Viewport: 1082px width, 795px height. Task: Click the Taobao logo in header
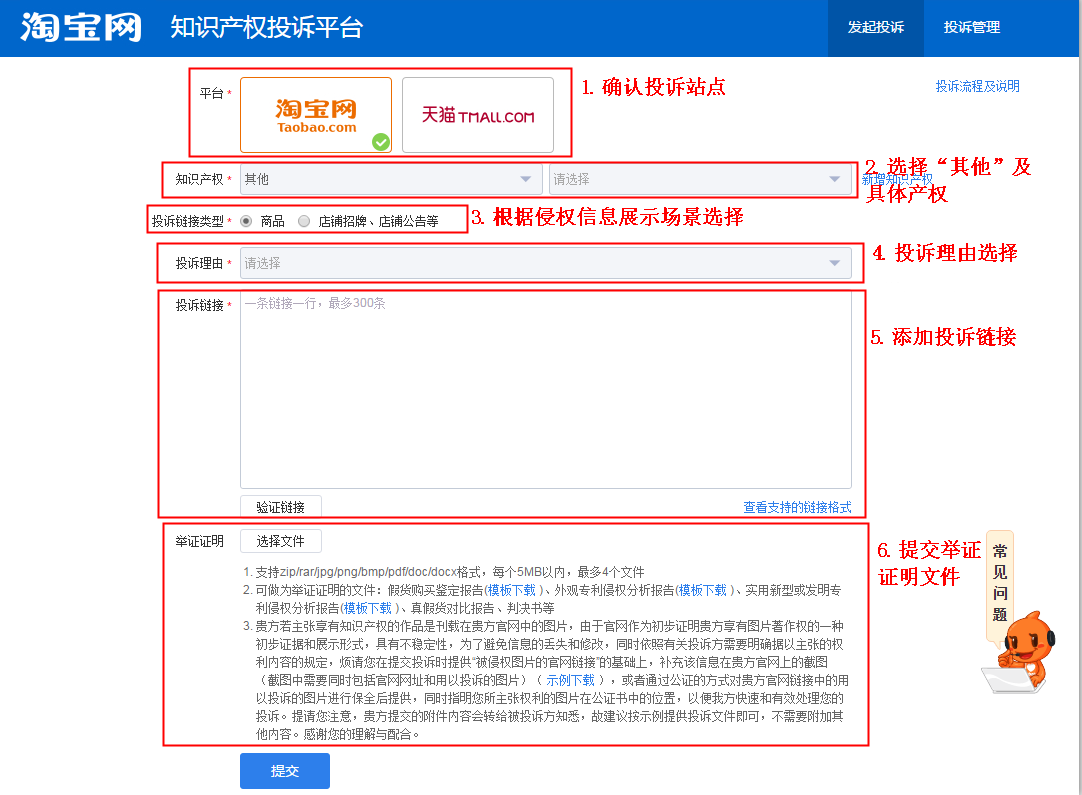pyautogui.click(x=81, y=27)
